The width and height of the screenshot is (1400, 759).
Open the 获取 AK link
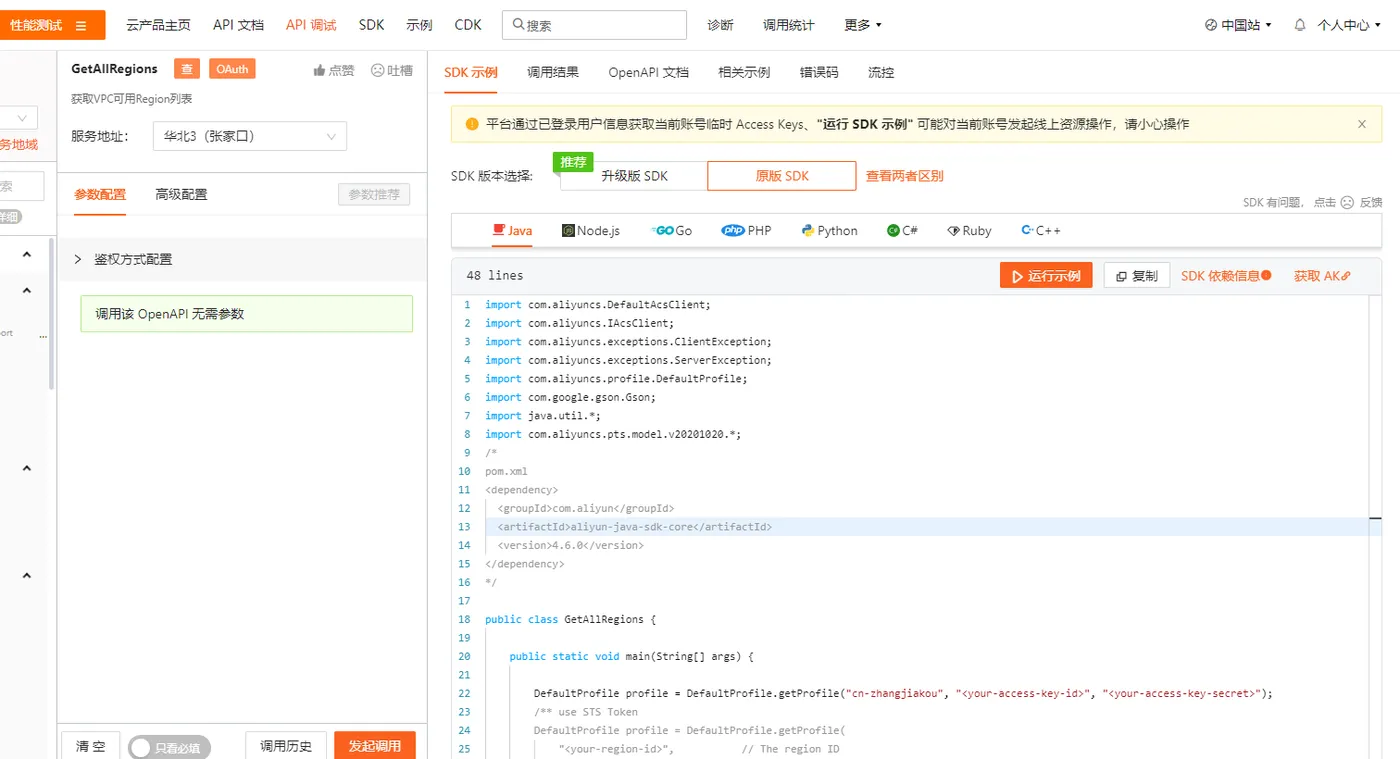pos(1322,276)
